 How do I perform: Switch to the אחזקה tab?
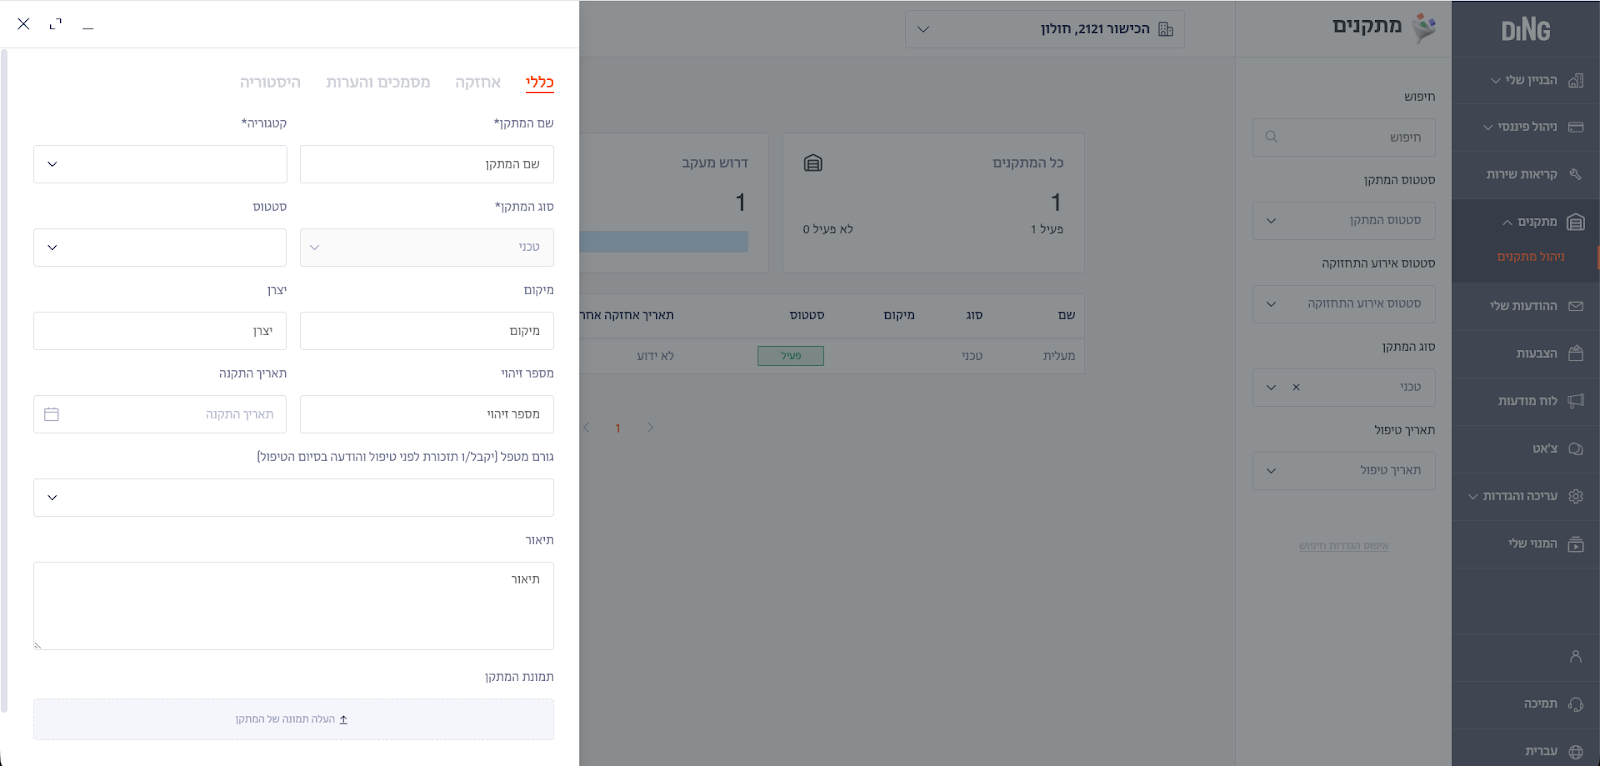478,82
